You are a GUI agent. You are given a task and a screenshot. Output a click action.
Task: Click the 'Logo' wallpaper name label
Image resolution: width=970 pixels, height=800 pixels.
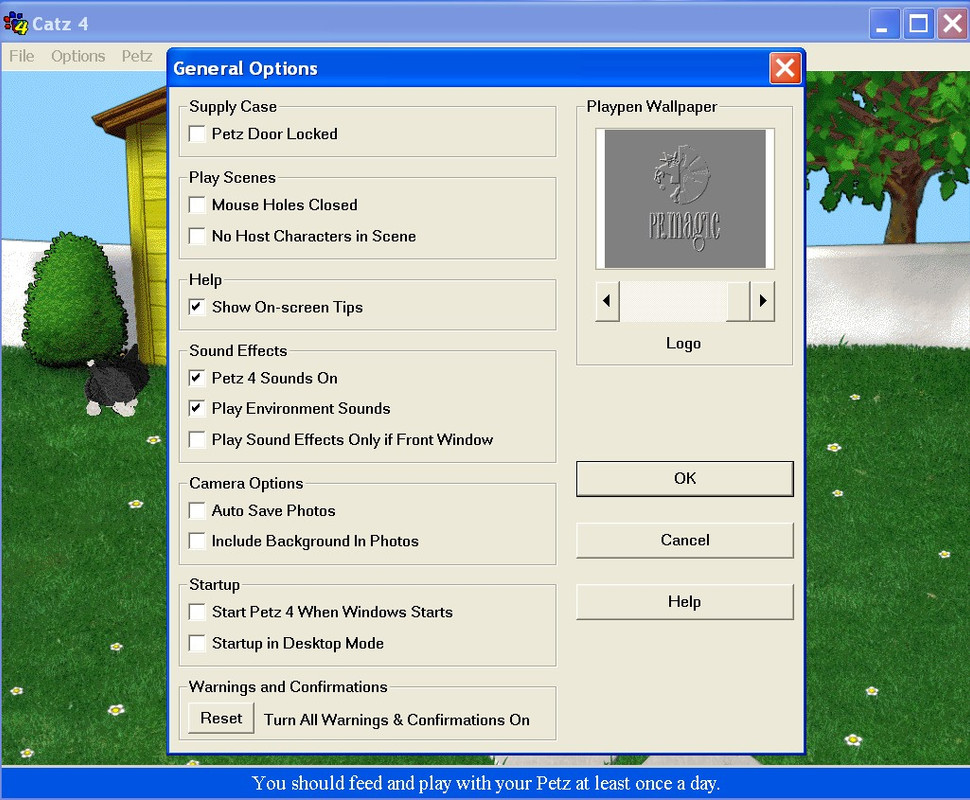[684, 343]
